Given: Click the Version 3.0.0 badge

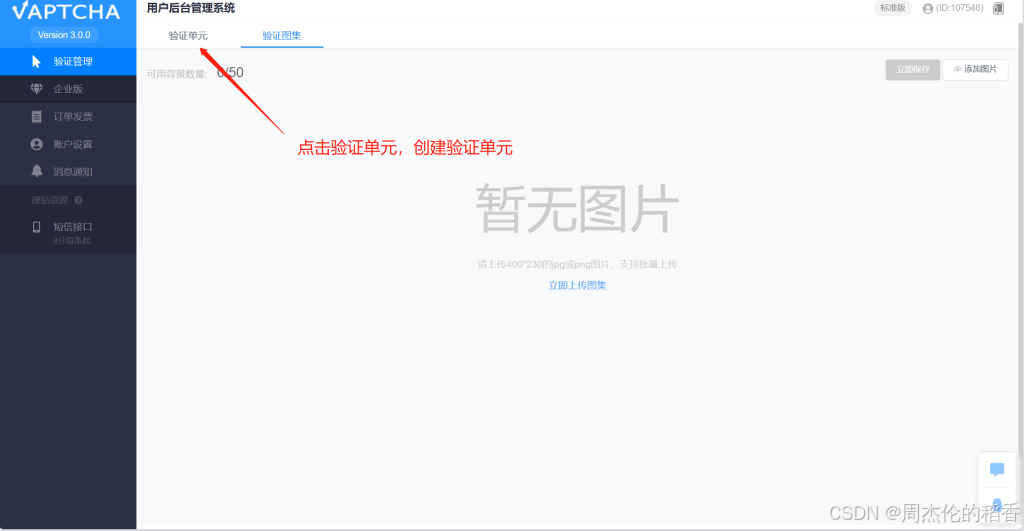Looking at the screenshot, I should (64, 35).
